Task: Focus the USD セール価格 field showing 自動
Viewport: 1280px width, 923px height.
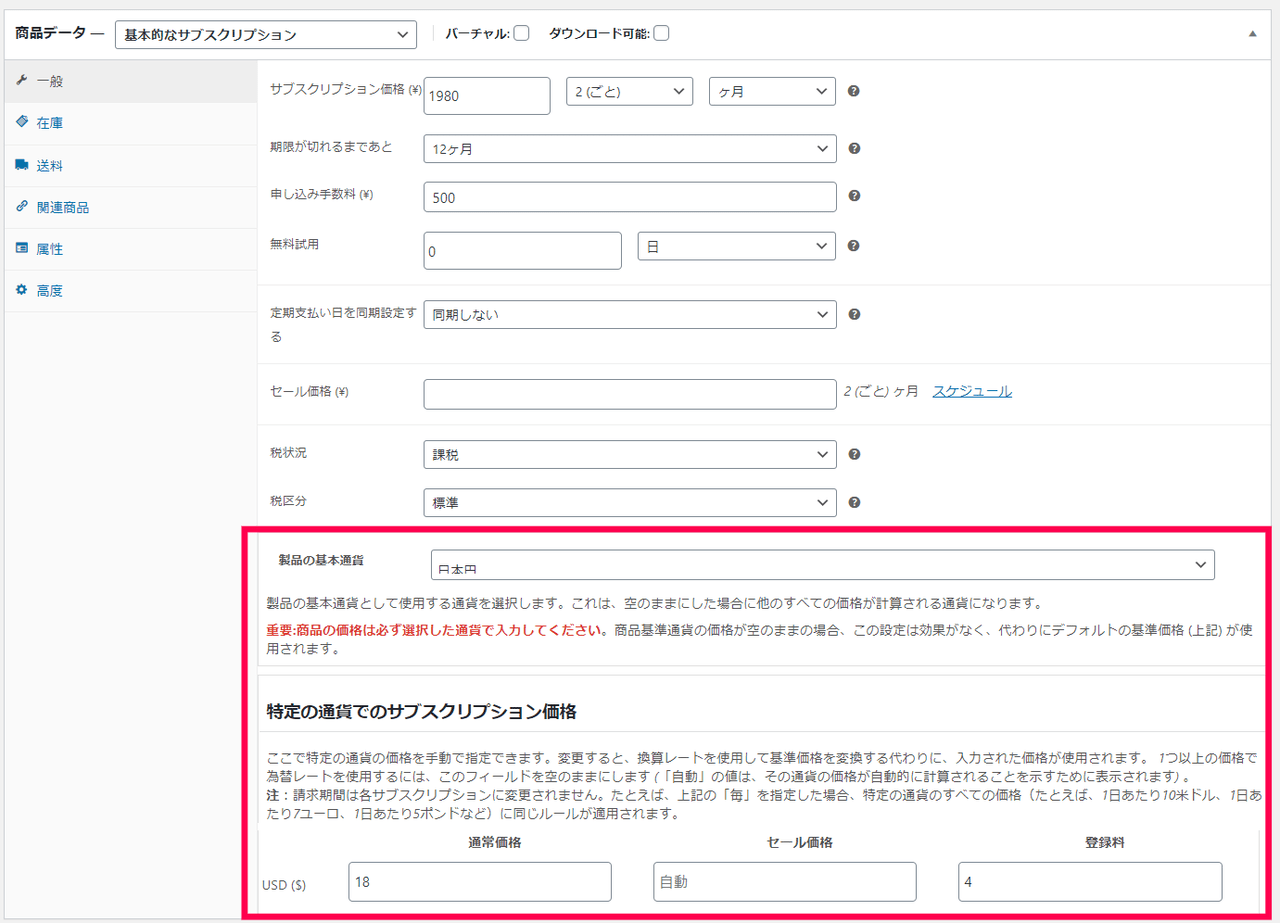Action: pos(785,882)
